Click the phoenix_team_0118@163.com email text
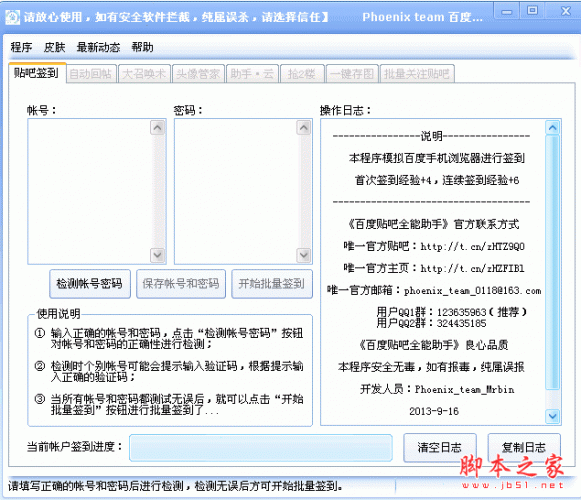581x500 pixels. coord(472,291)
